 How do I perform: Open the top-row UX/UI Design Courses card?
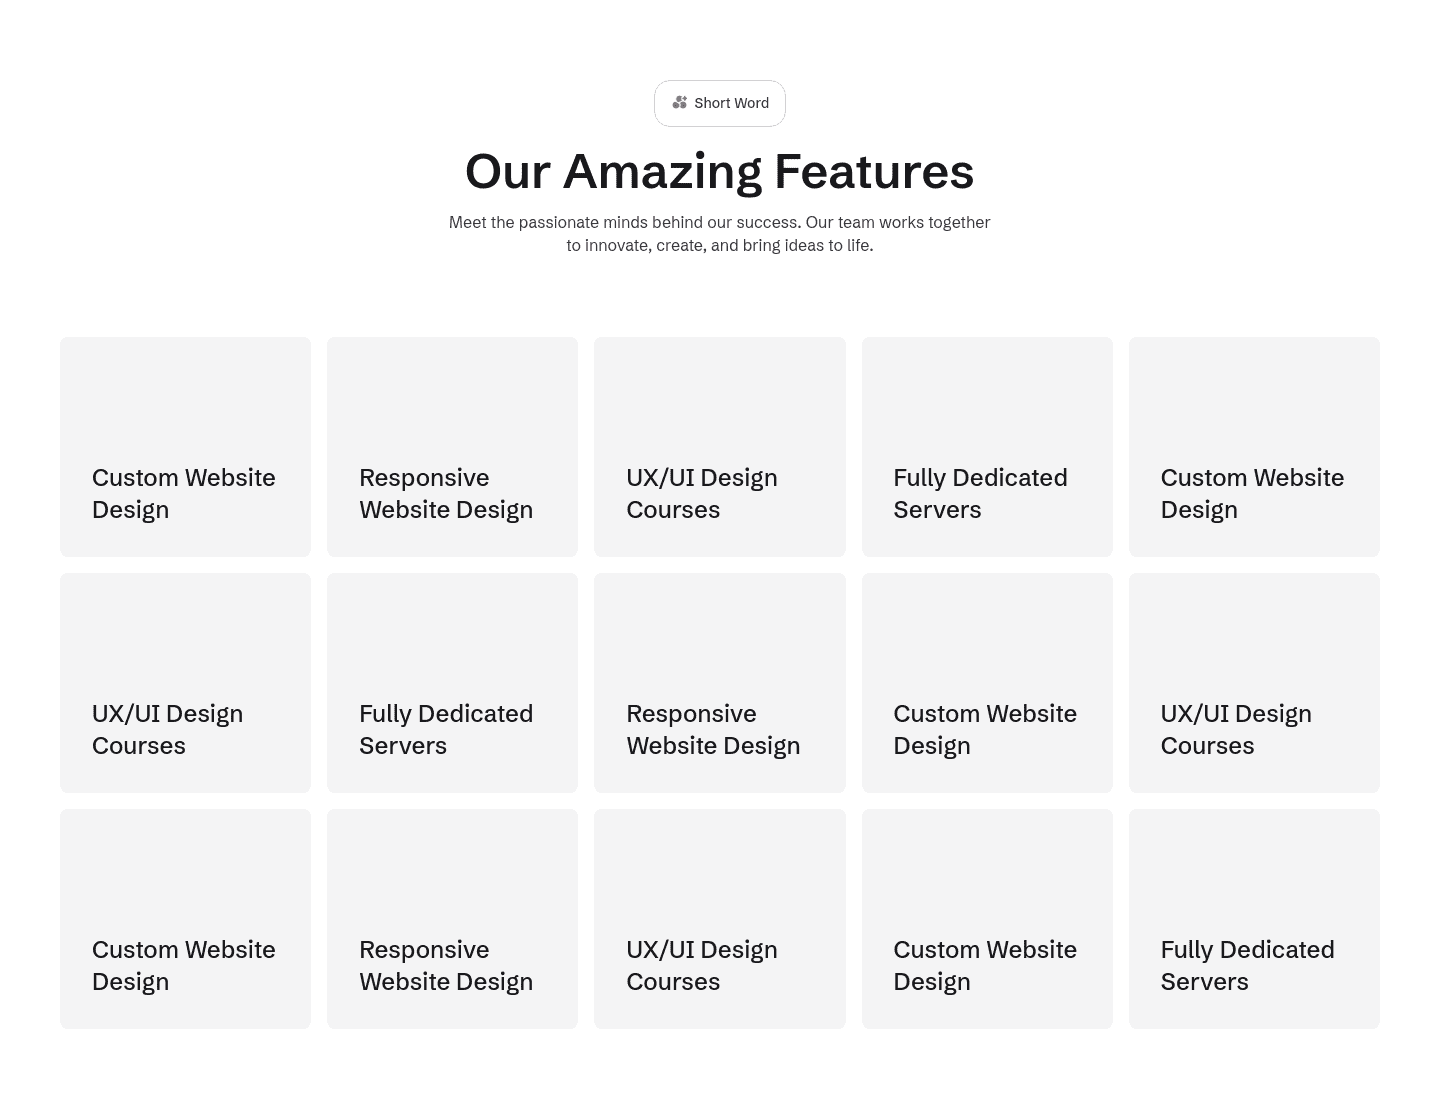coord(719,447)
